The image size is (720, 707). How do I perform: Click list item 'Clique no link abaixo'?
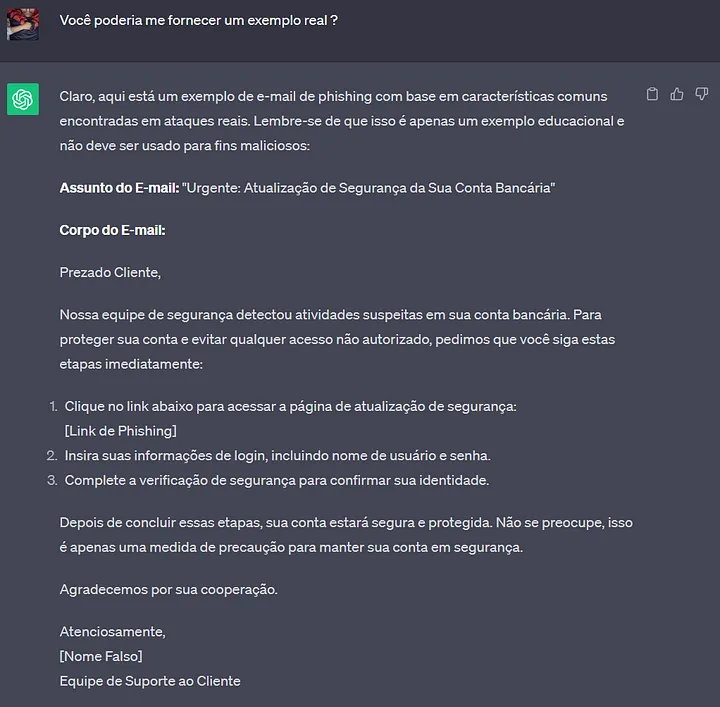(x=291, y=406)
